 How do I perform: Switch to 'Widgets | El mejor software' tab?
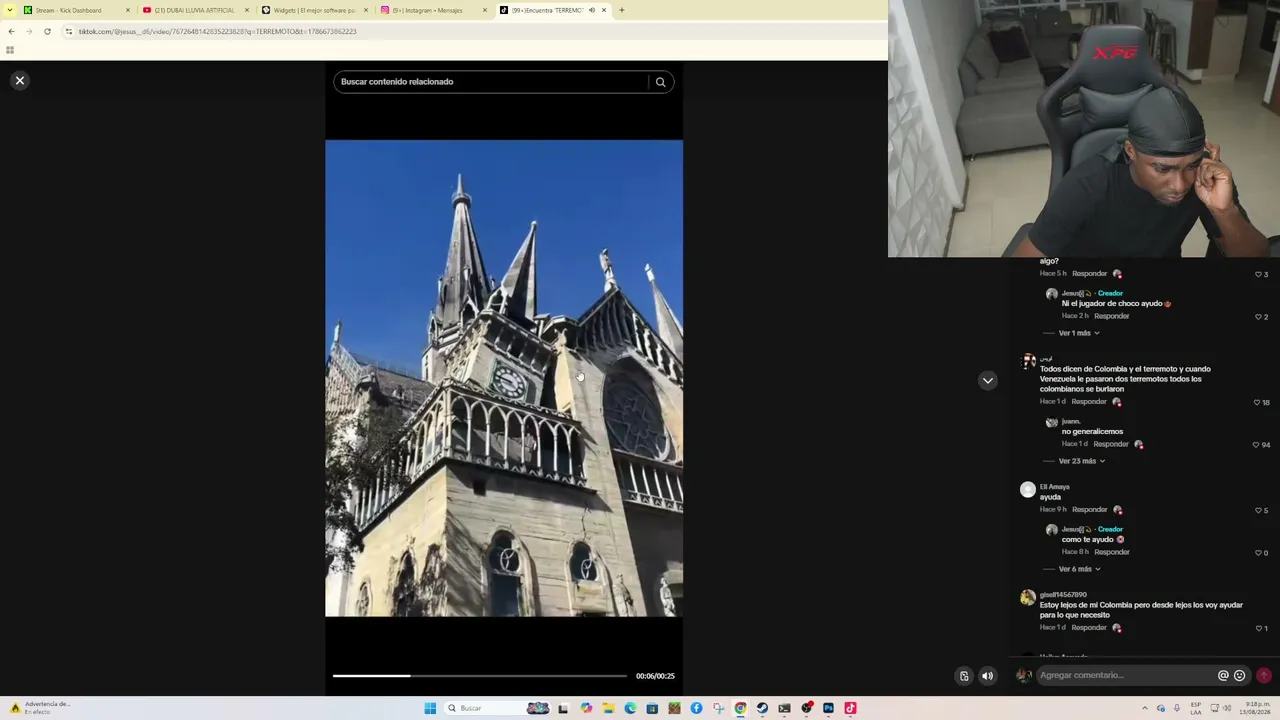coord(314,10)
